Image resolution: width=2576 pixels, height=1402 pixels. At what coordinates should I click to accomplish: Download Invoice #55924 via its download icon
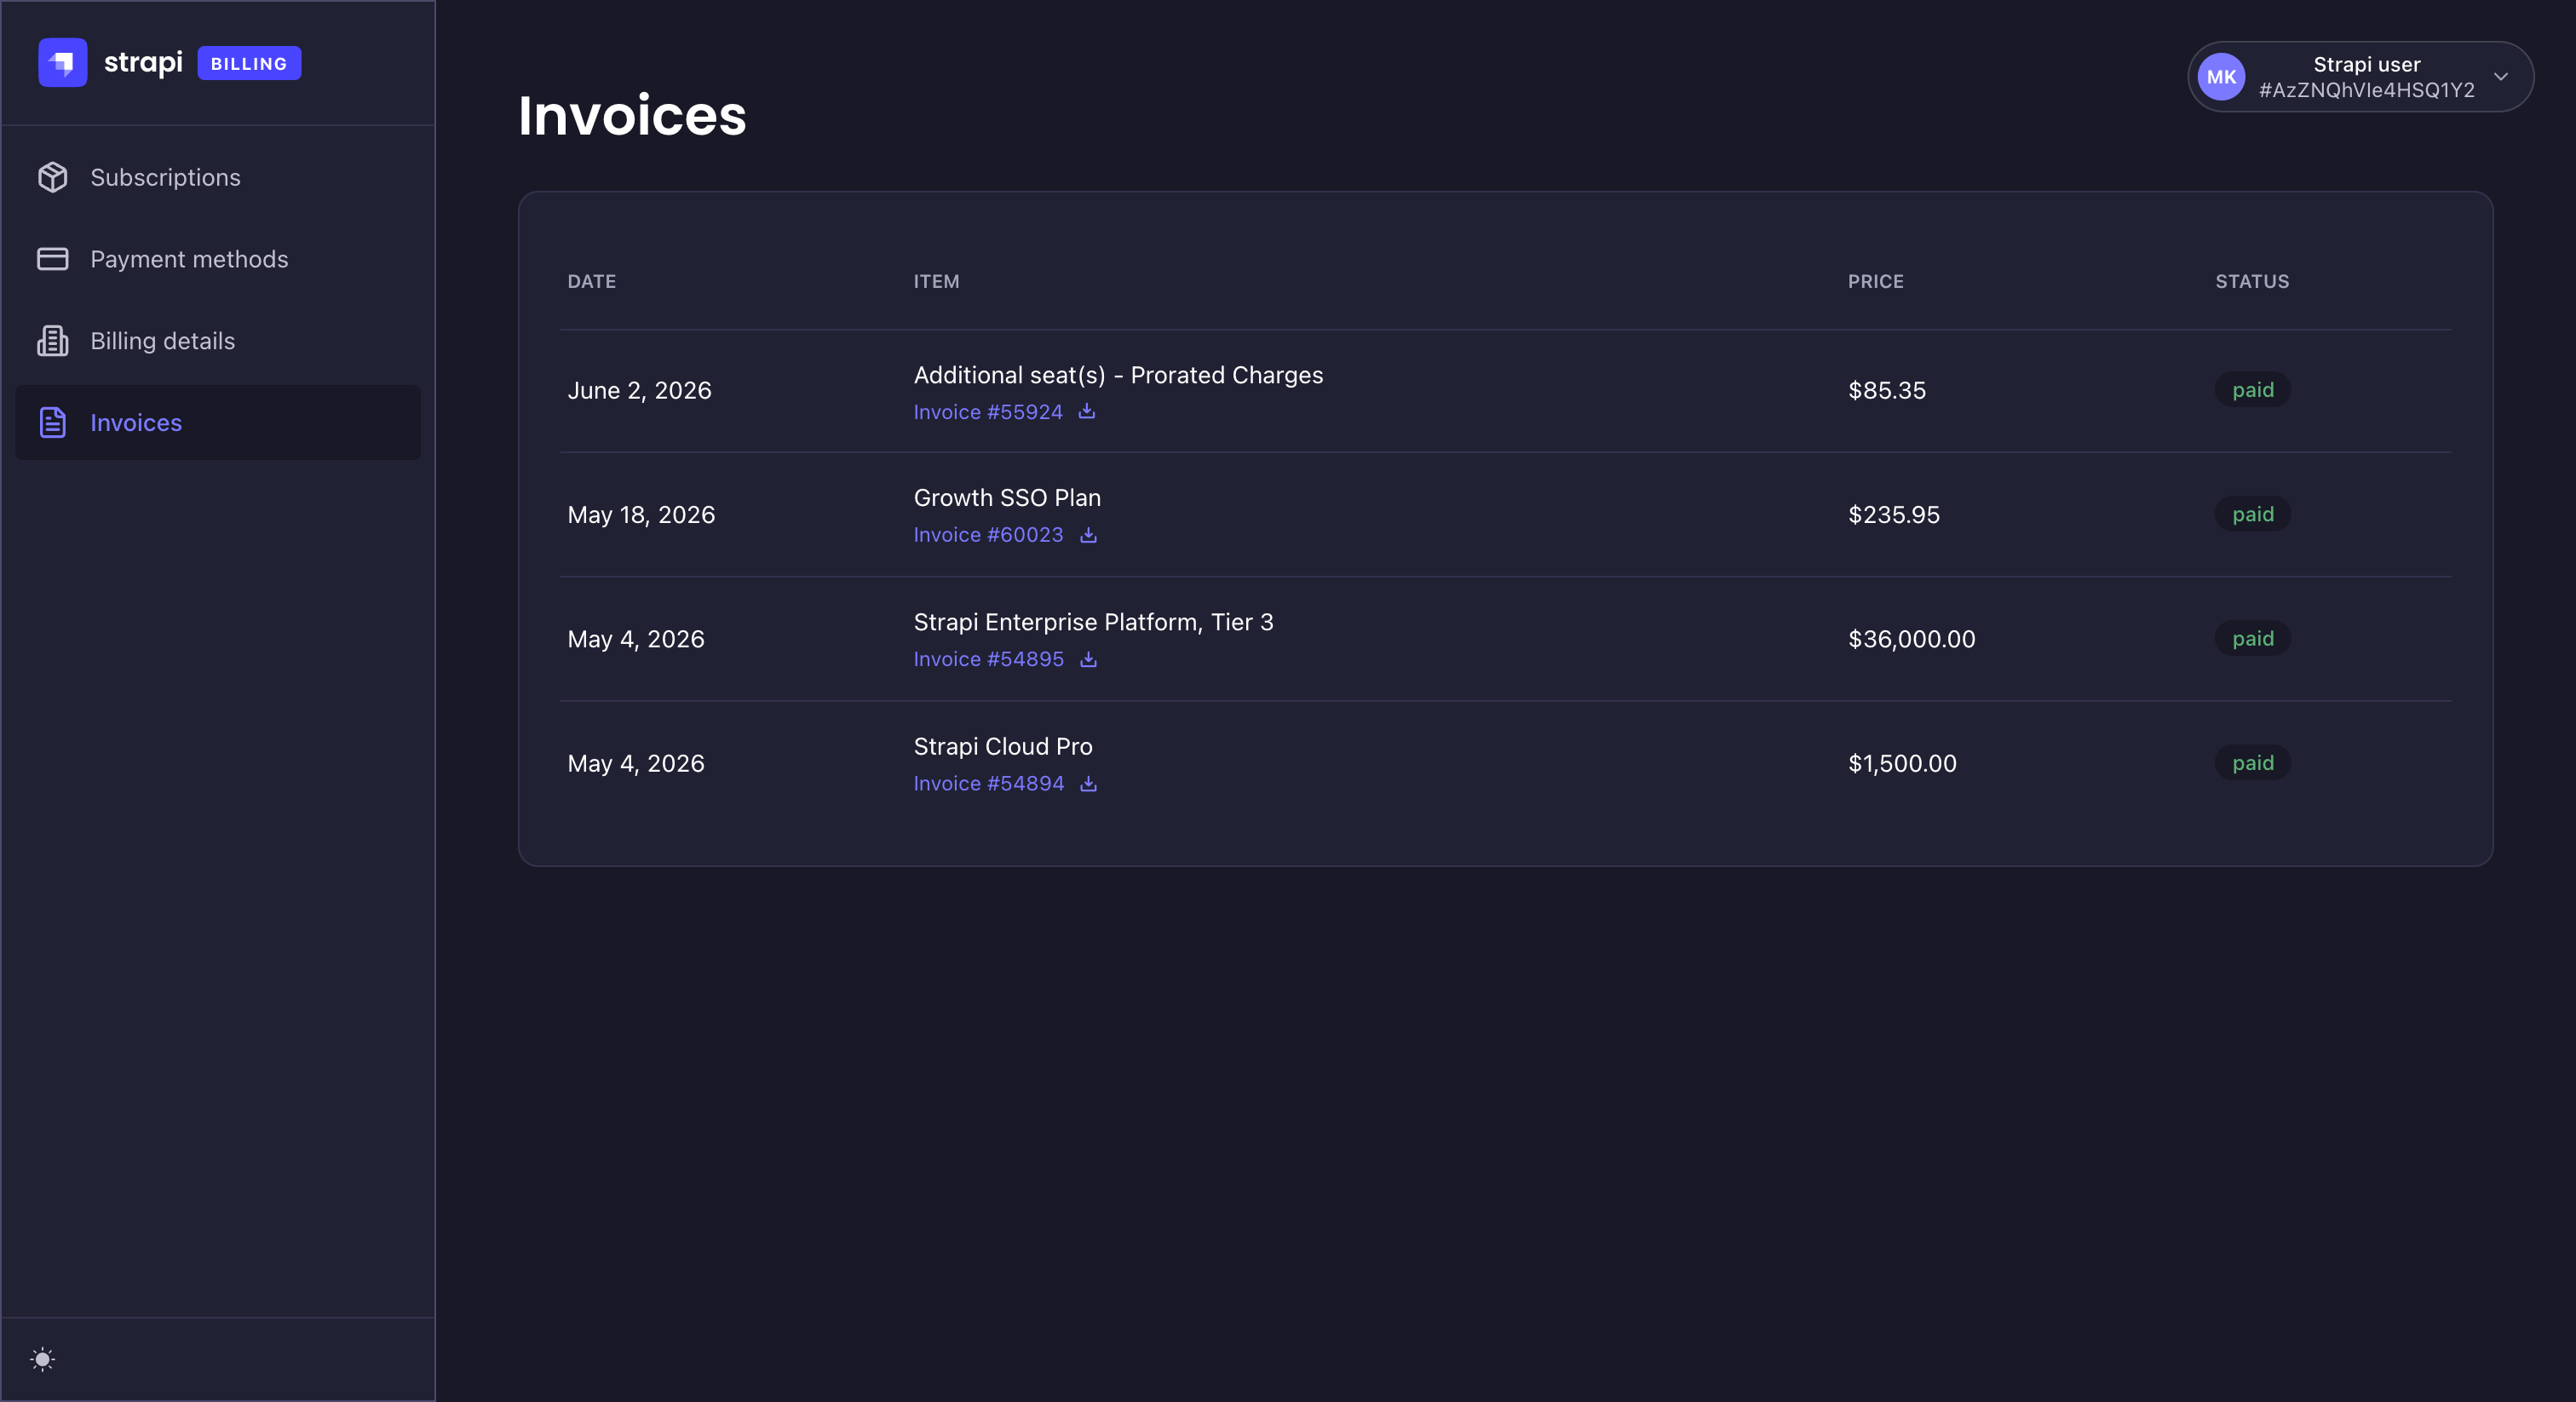point(1087,411)
